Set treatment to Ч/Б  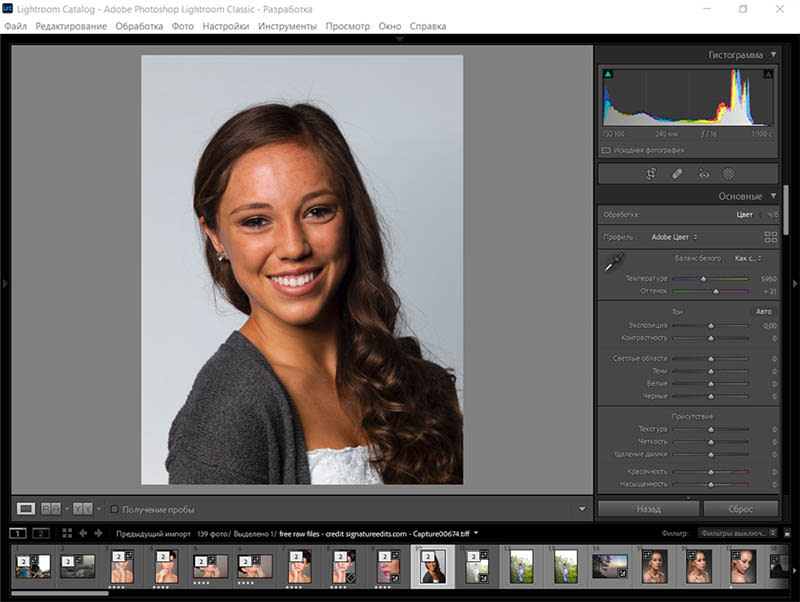click(772, 215)
